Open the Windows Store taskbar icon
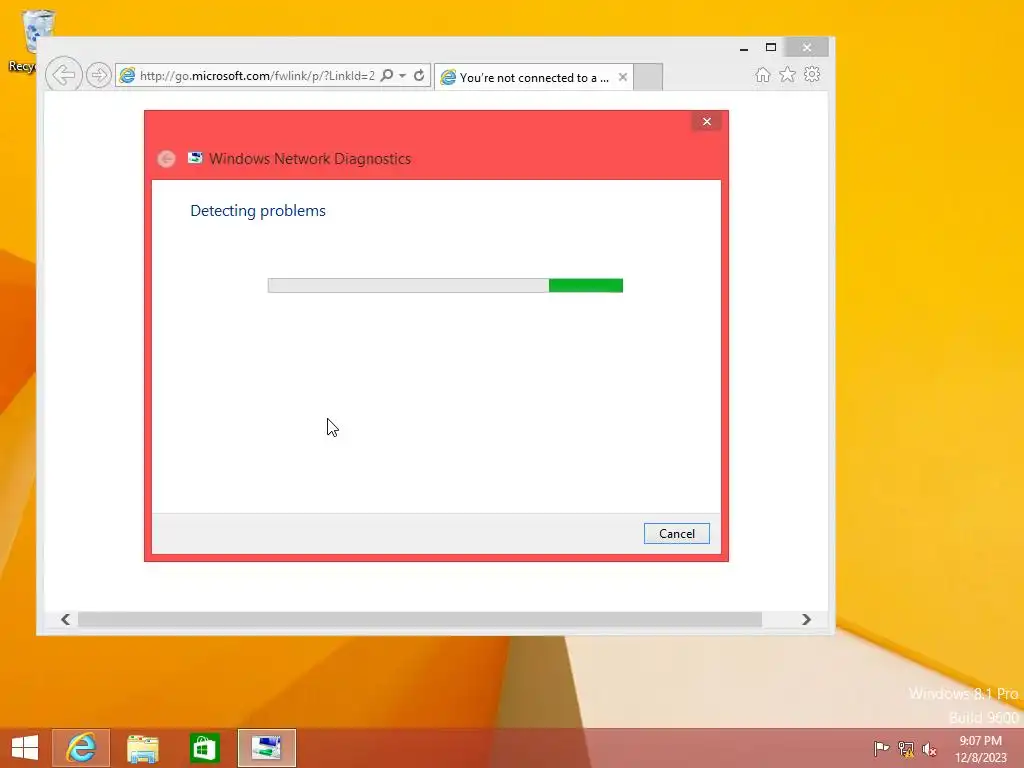 [204, 748]
